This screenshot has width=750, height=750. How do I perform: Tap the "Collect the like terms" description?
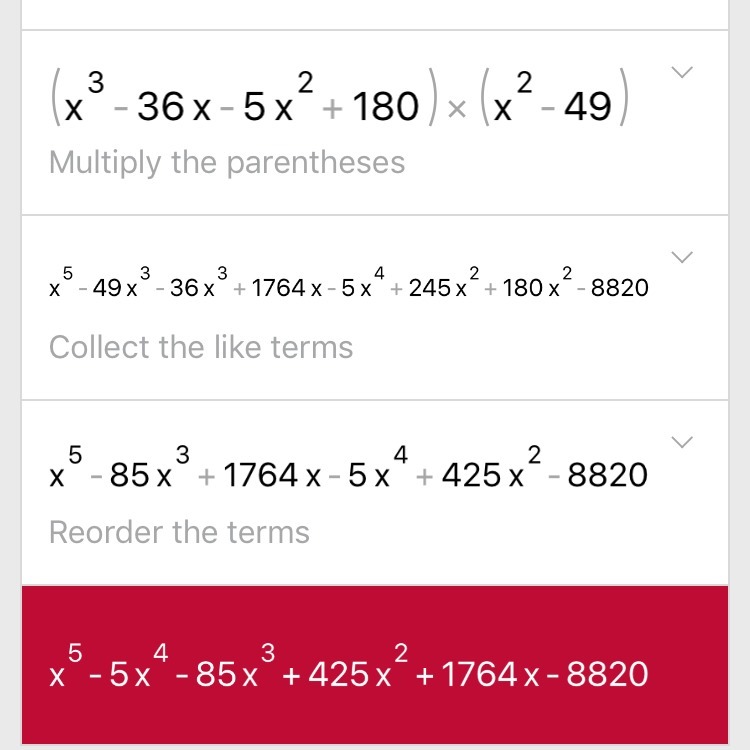tap(201, 347)
